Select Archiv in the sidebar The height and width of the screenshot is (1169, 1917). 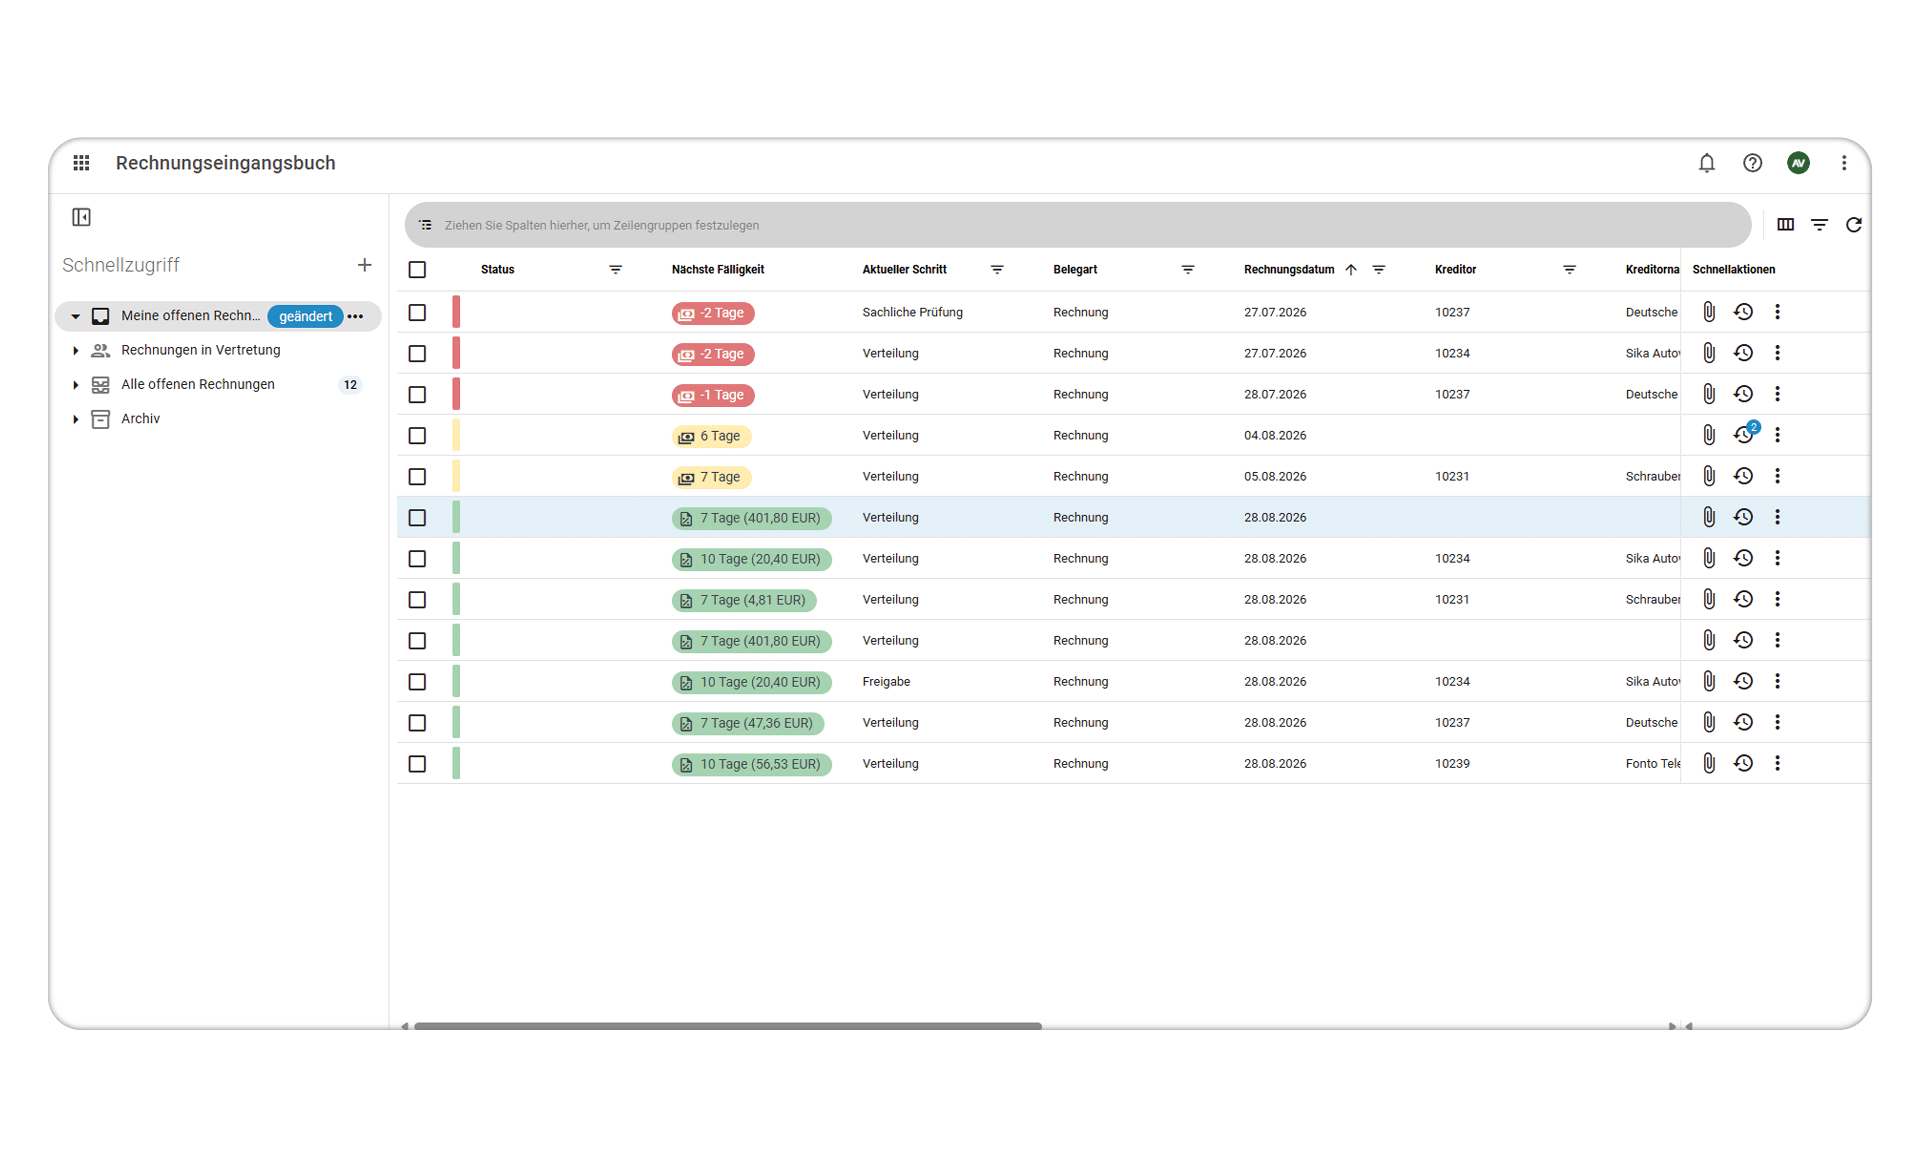pyautogui.click(x=140, y=419)
